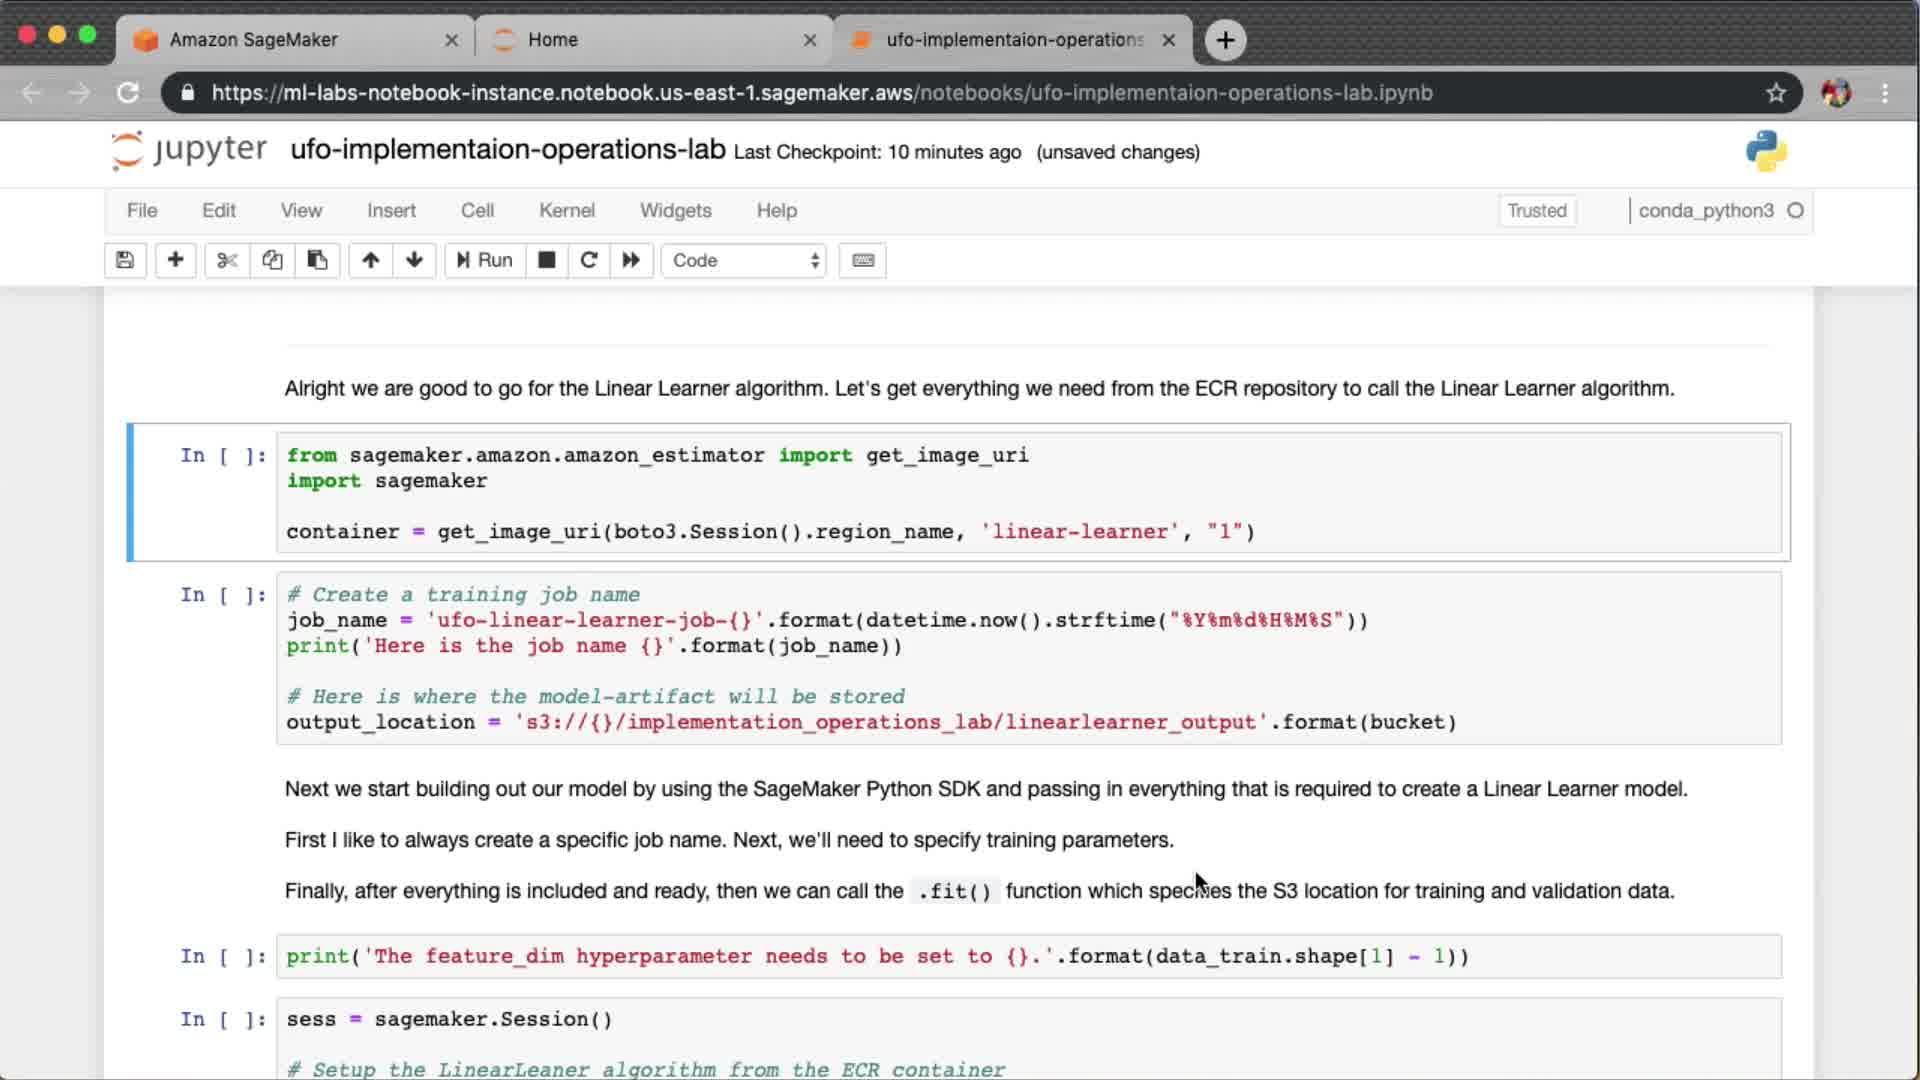Open the Kernel menu

point(566,210)
